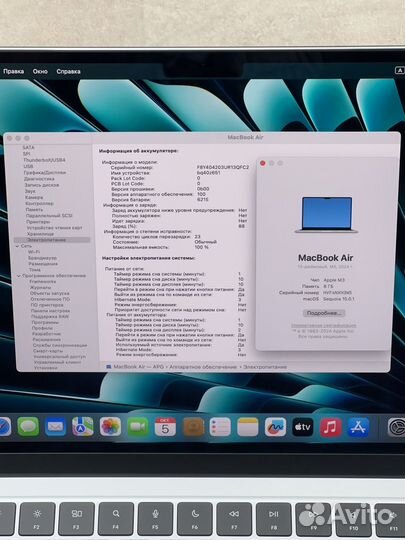Viewport: 405px width, 540px height.
Task: Launch FaceTime from the Dock
Action: (x=137, y=427)
